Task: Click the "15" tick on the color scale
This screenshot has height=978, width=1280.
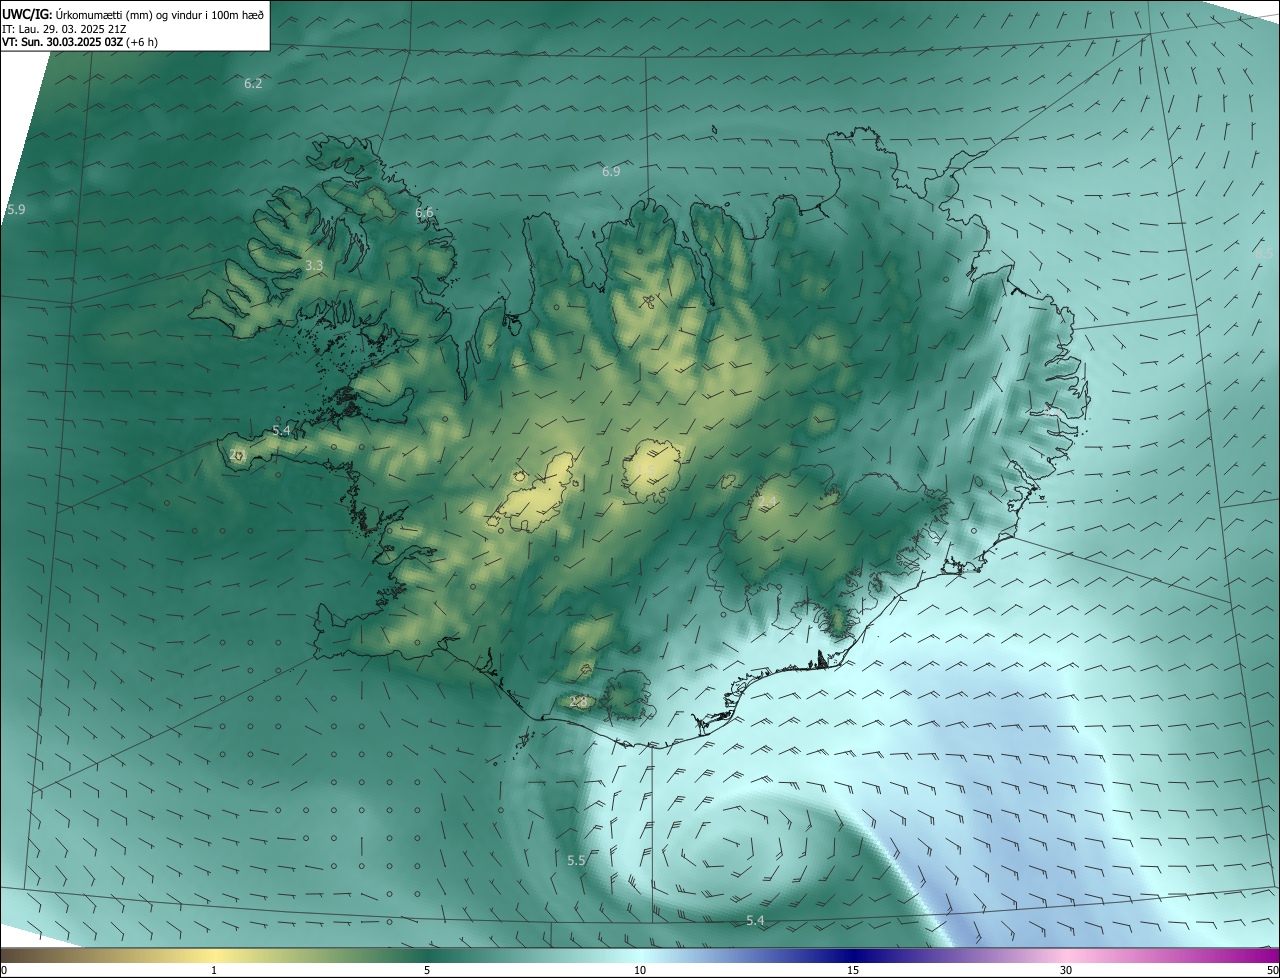Action: tap(853, 970)
